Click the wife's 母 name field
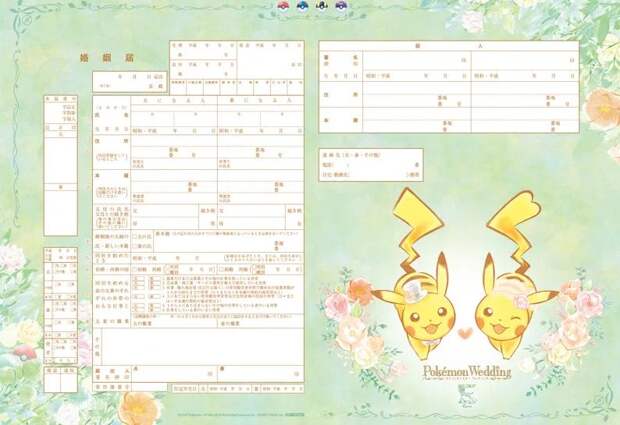This screenshot has width=620, height=425. [x=251, y=223]
